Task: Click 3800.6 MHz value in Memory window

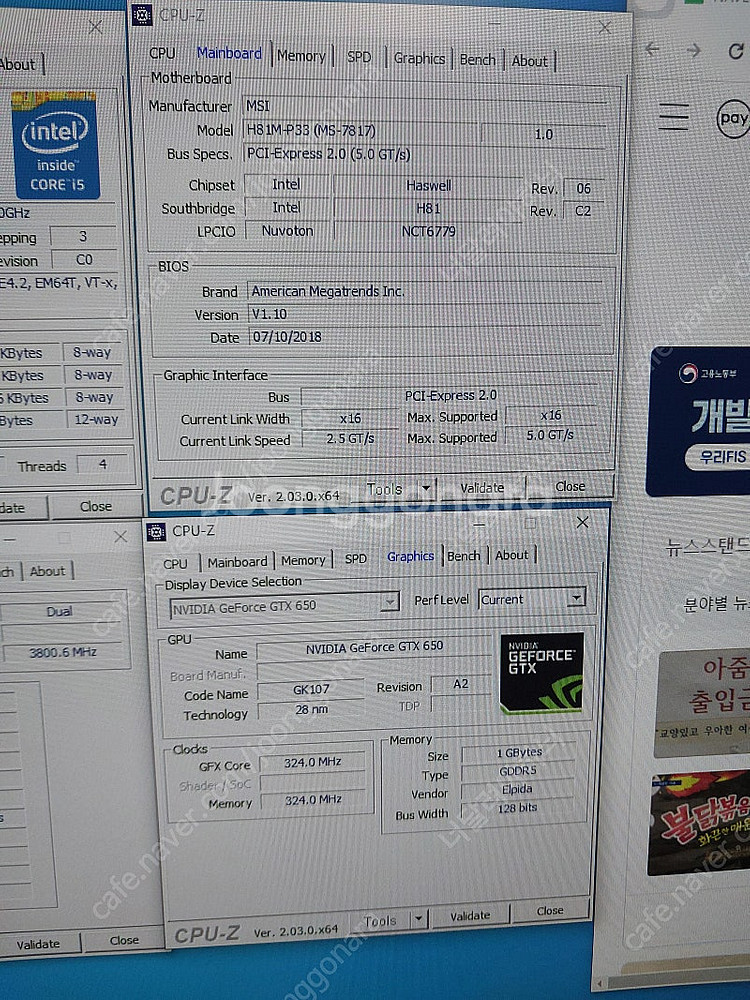Action: pyautogui.click(x=63, y=652)
